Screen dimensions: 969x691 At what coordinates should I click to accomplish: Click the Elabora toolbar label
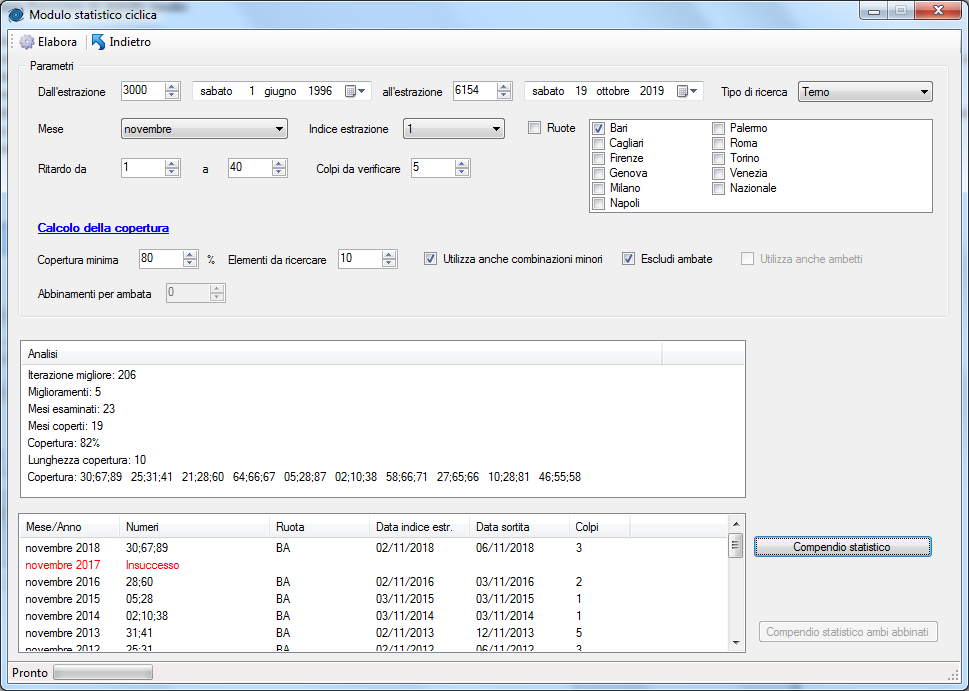click(57, 42)
